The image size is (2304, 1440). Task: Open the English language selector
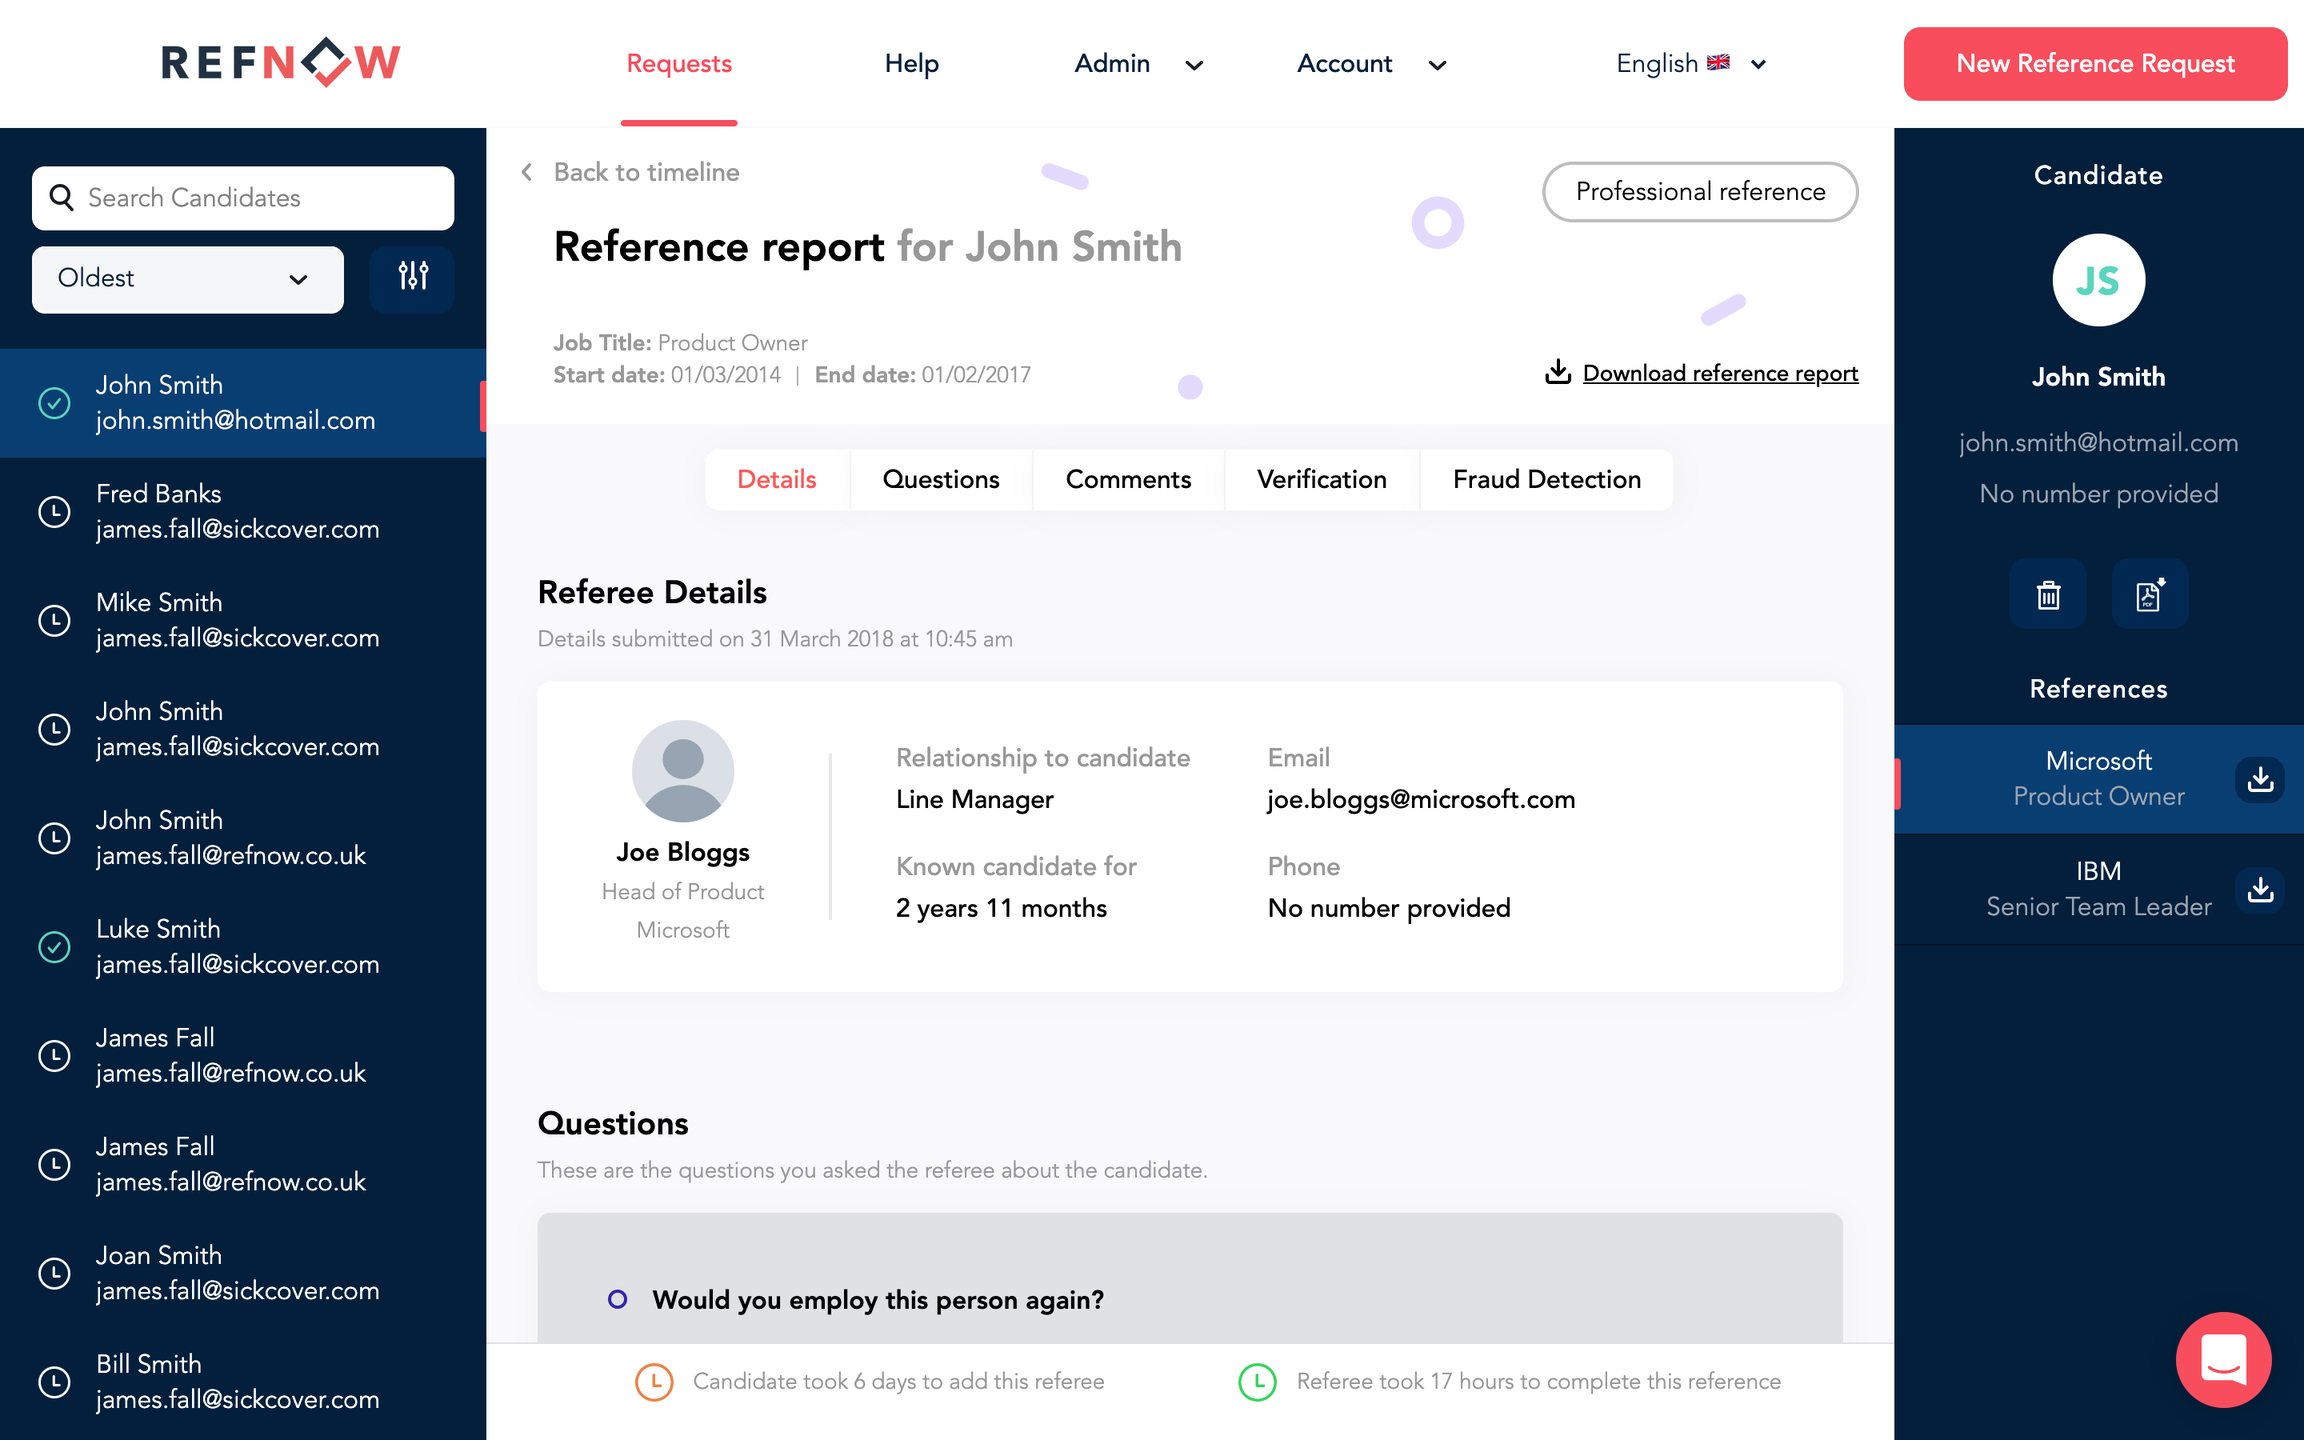tap(1690, 64)
